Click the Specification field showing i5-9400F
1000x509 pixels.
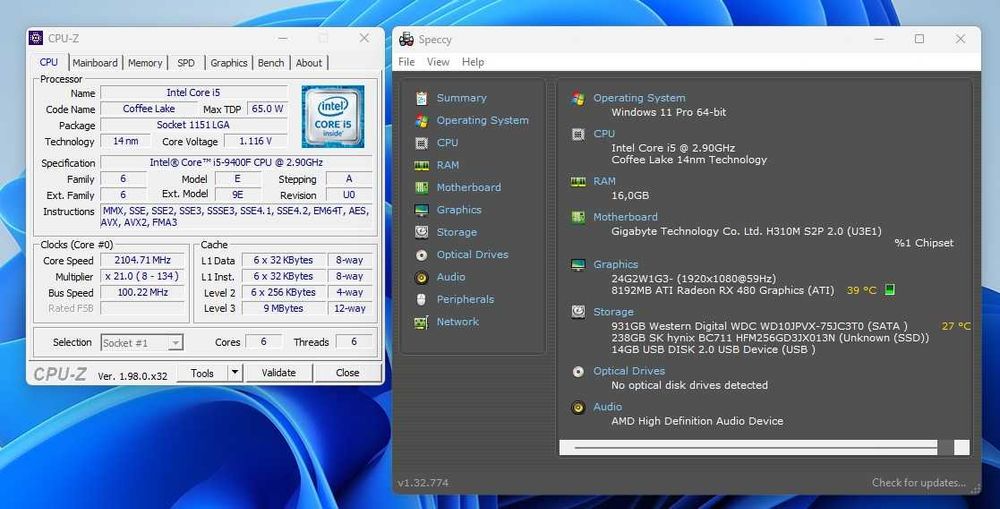[236, 163]
